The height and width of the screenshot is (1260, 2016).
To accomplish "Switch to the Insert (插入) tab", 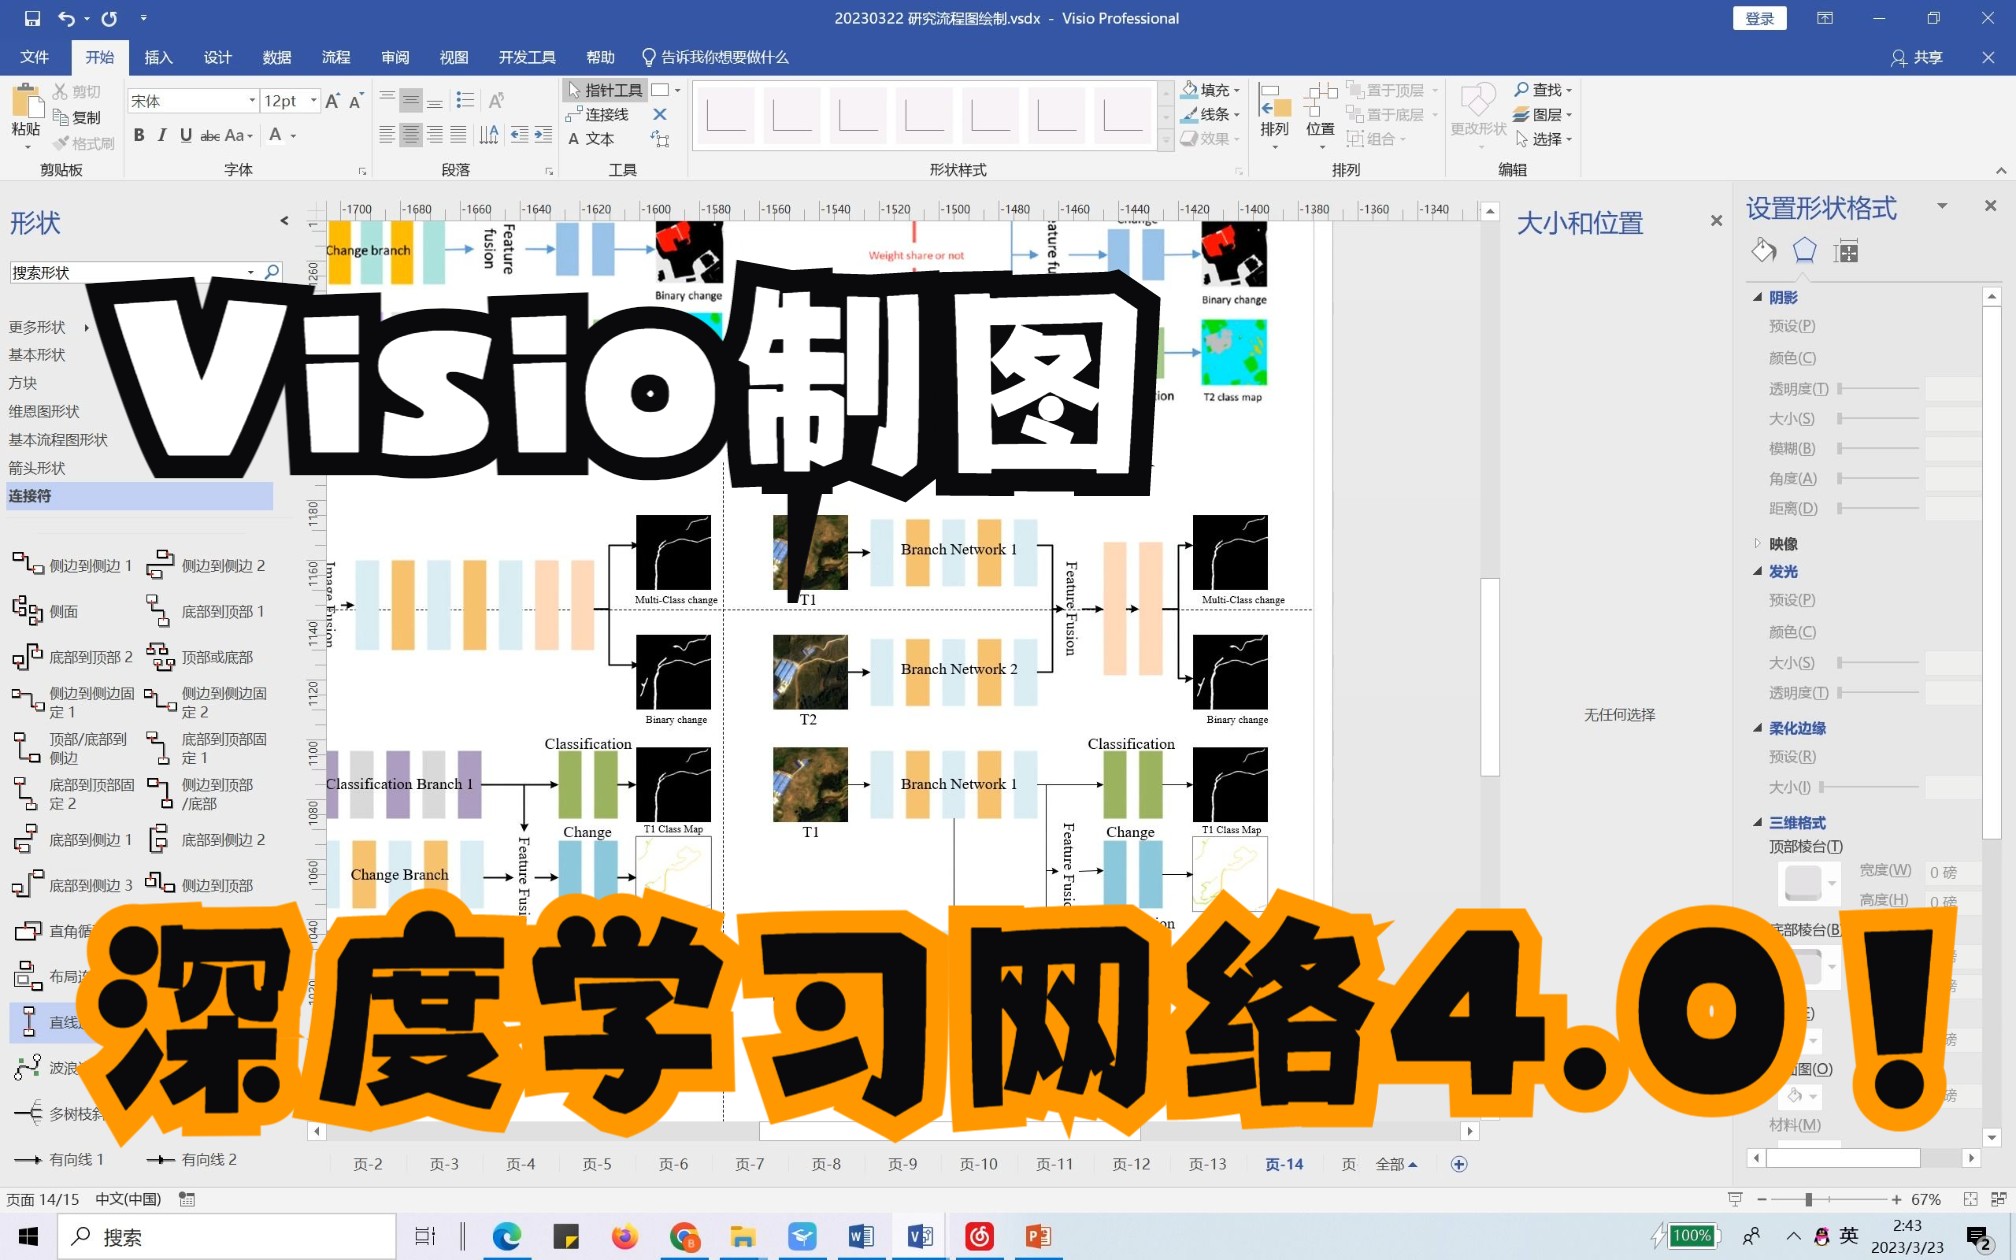I will (x=158, y=57).
